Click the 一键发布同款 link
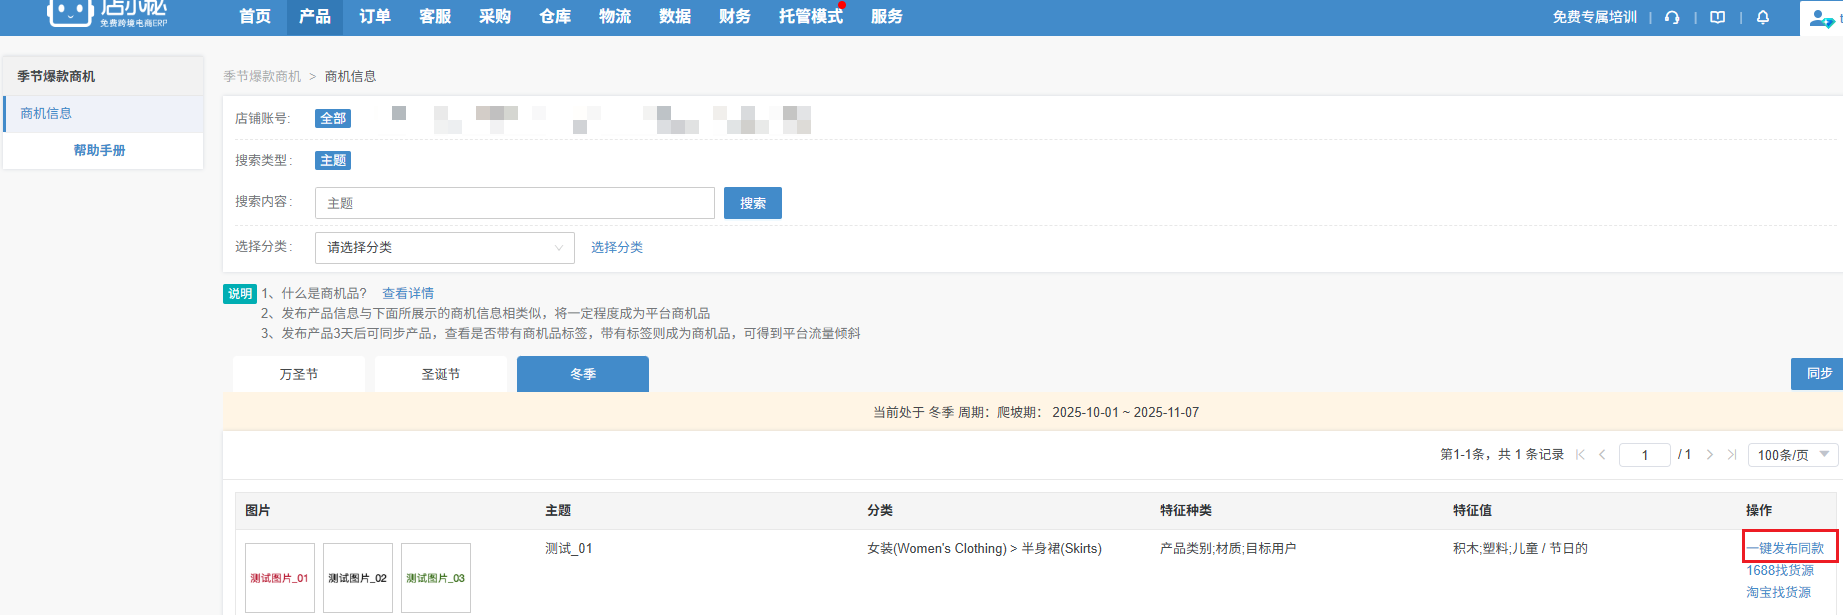 (x=1785, y=548)
